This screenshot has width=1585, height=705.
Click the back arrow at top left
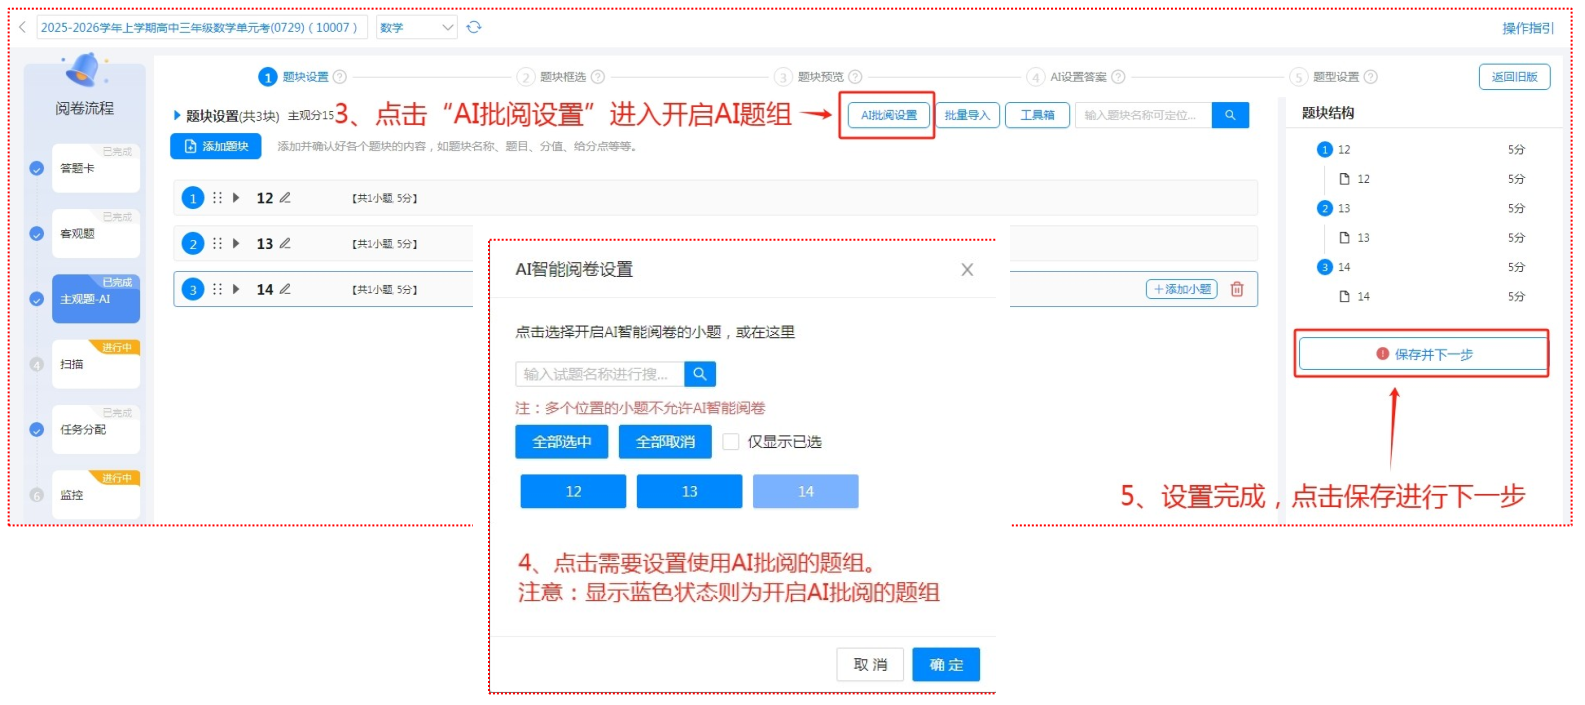pos(22,27)
